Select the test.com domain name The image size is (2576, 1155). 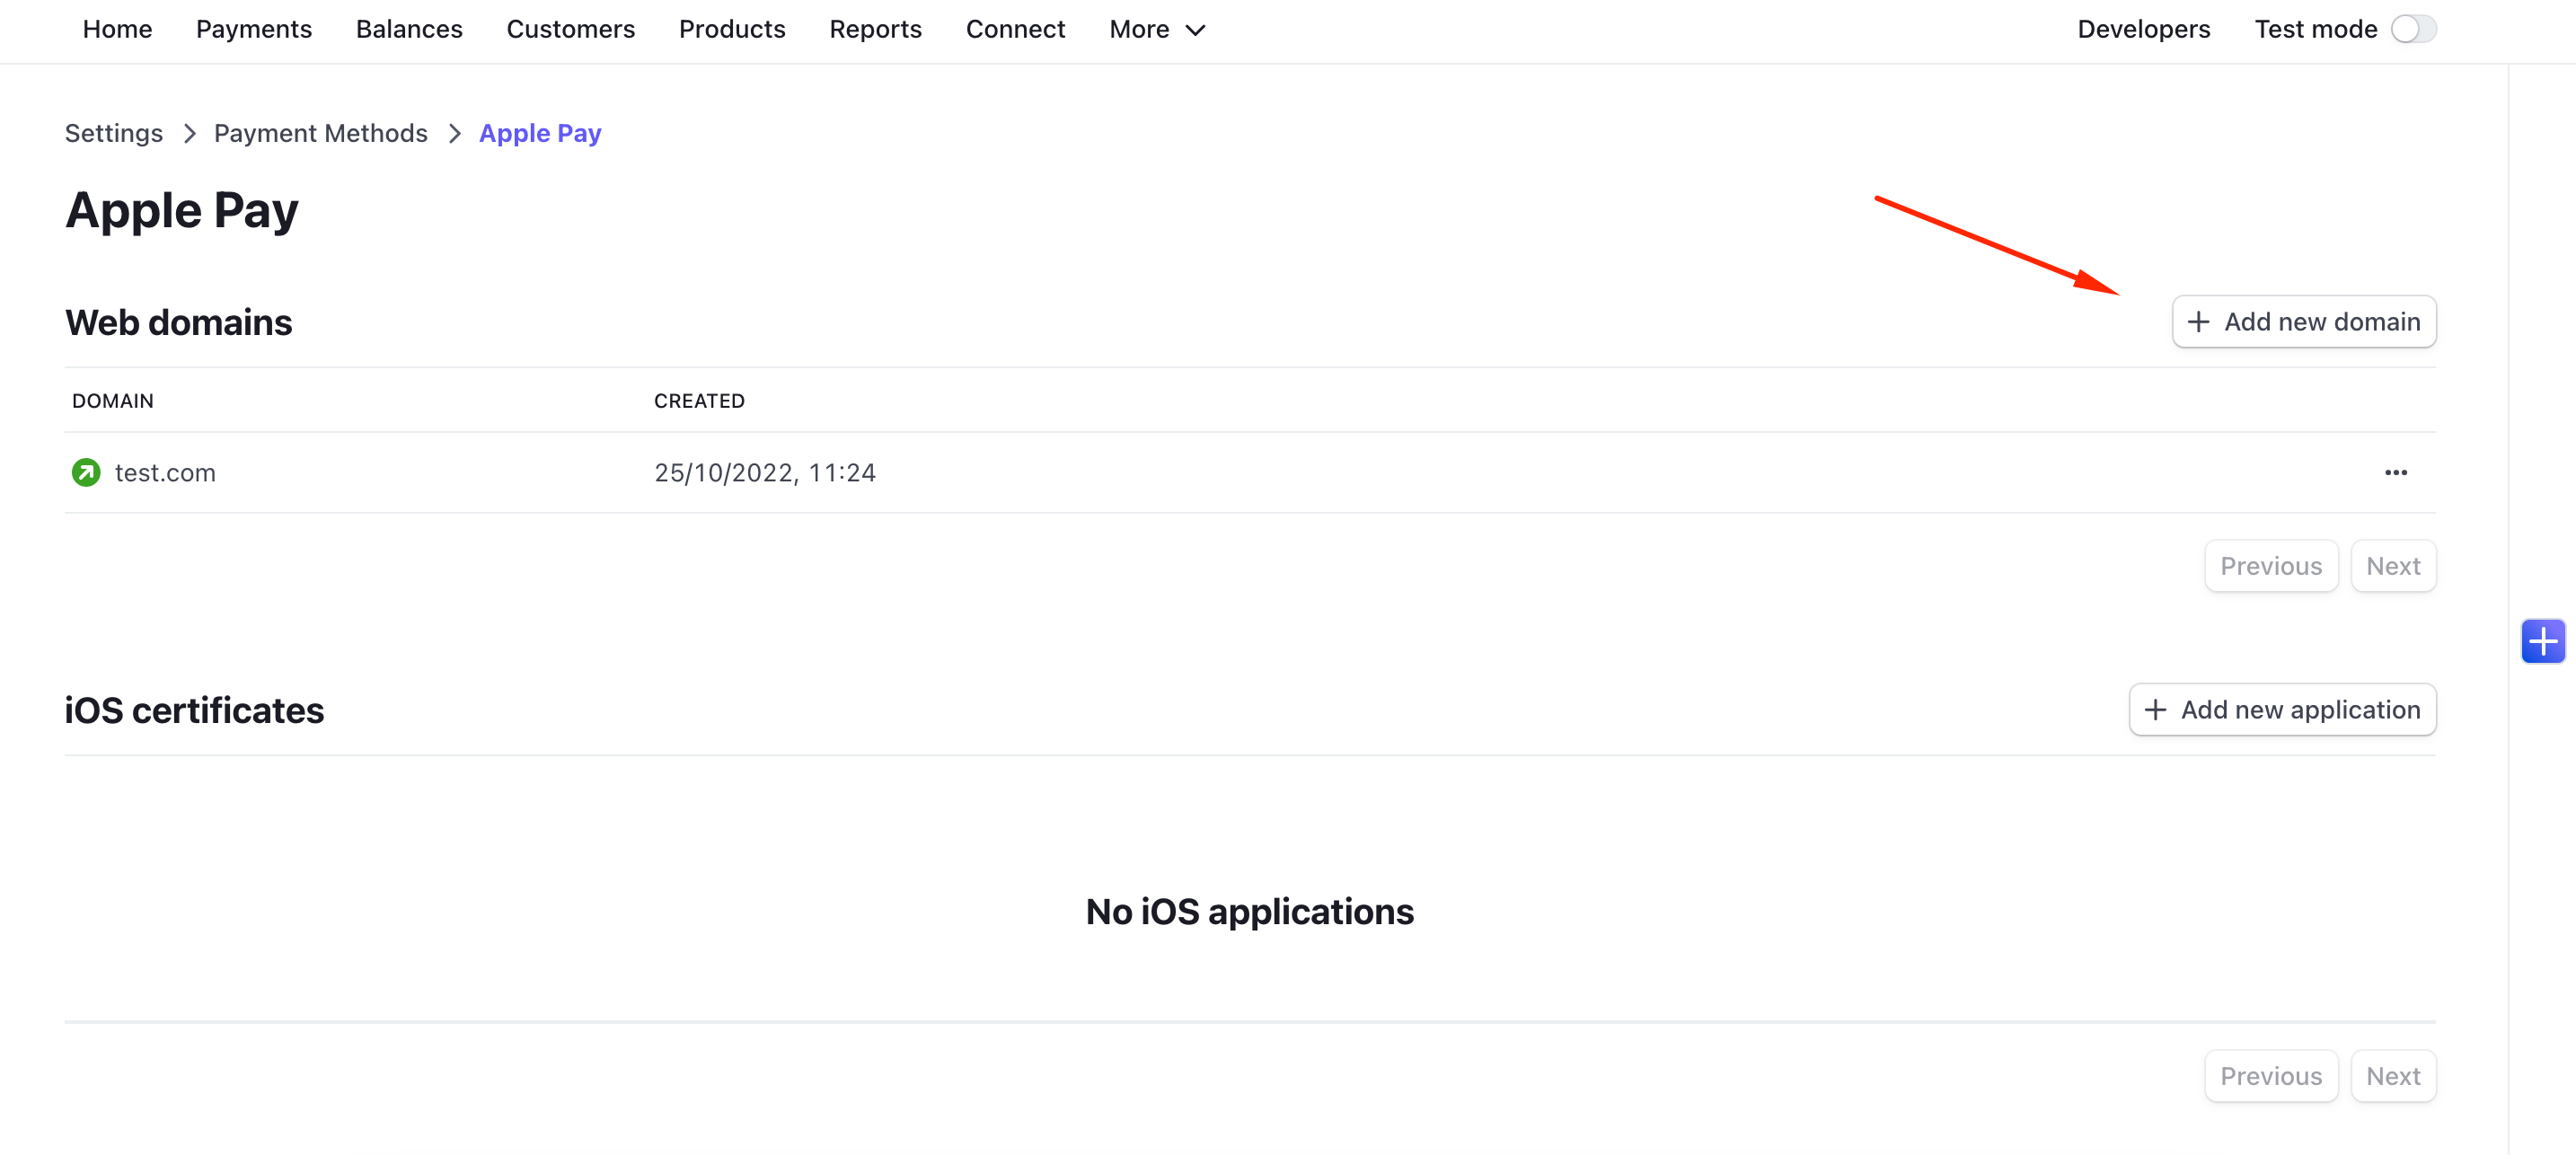[x=165, y=472]
